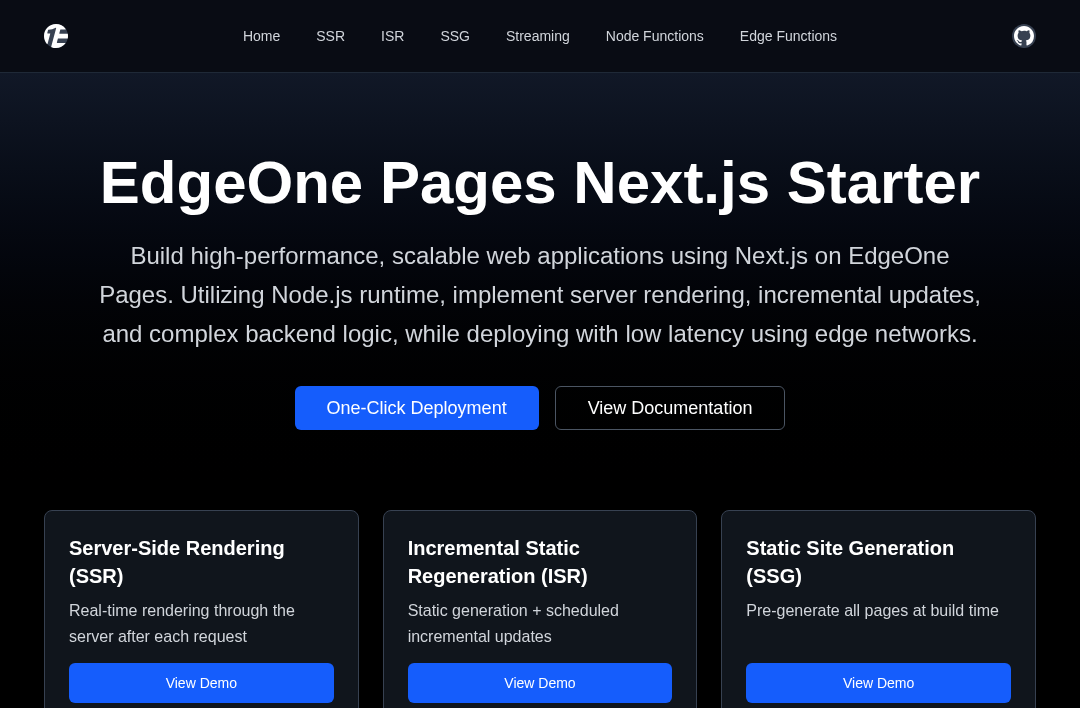Click the EdgeOne logo icon
This screenshot has height=708, width=1080.
[56, 36]
